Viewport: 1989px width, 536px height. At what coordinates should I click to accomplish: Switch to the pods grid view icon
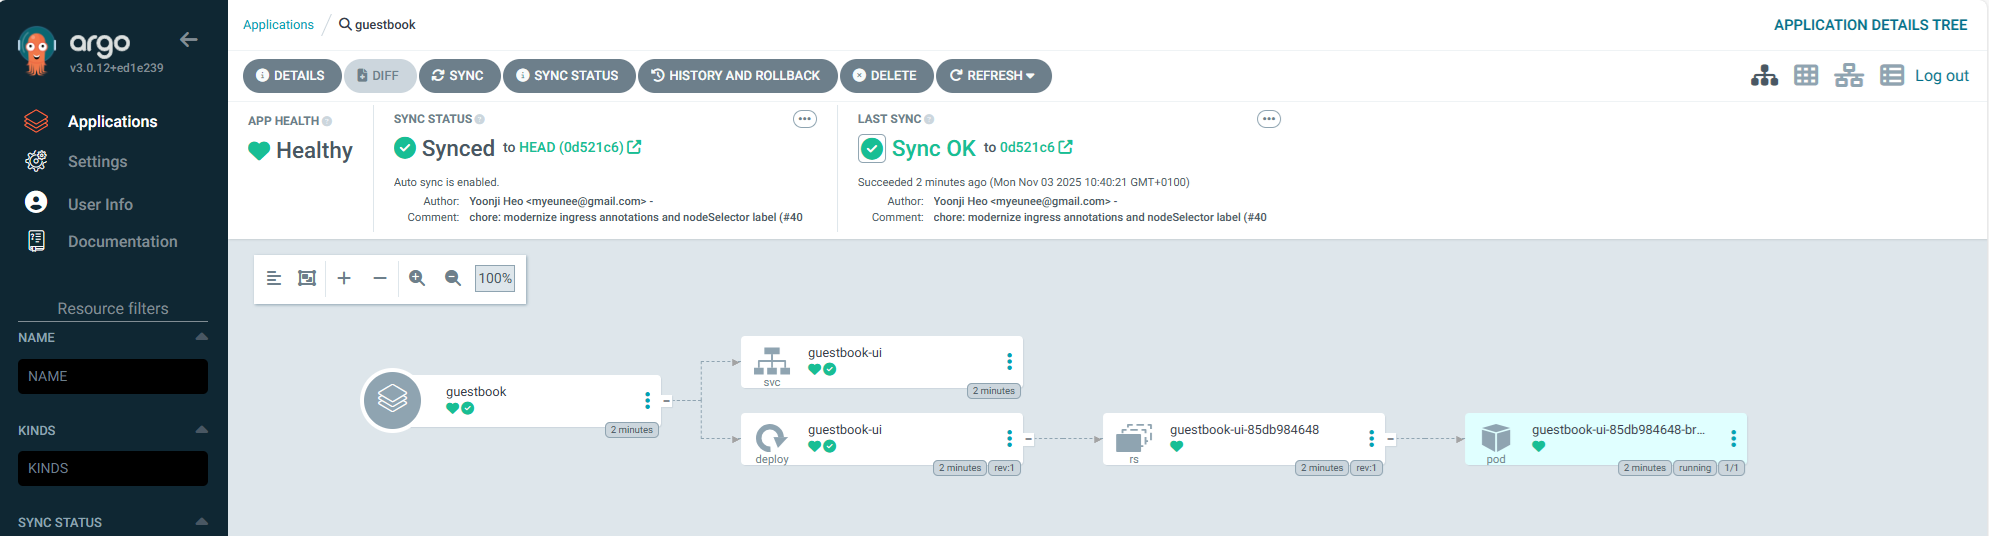click(1806, 76)
